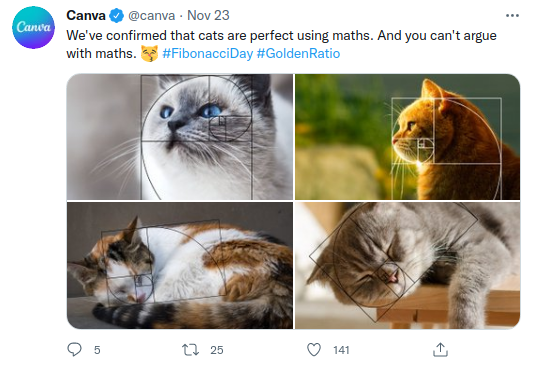Open the calico sleeping cat photo
This screenshot has height=366, width=536.
coord(180,265)
